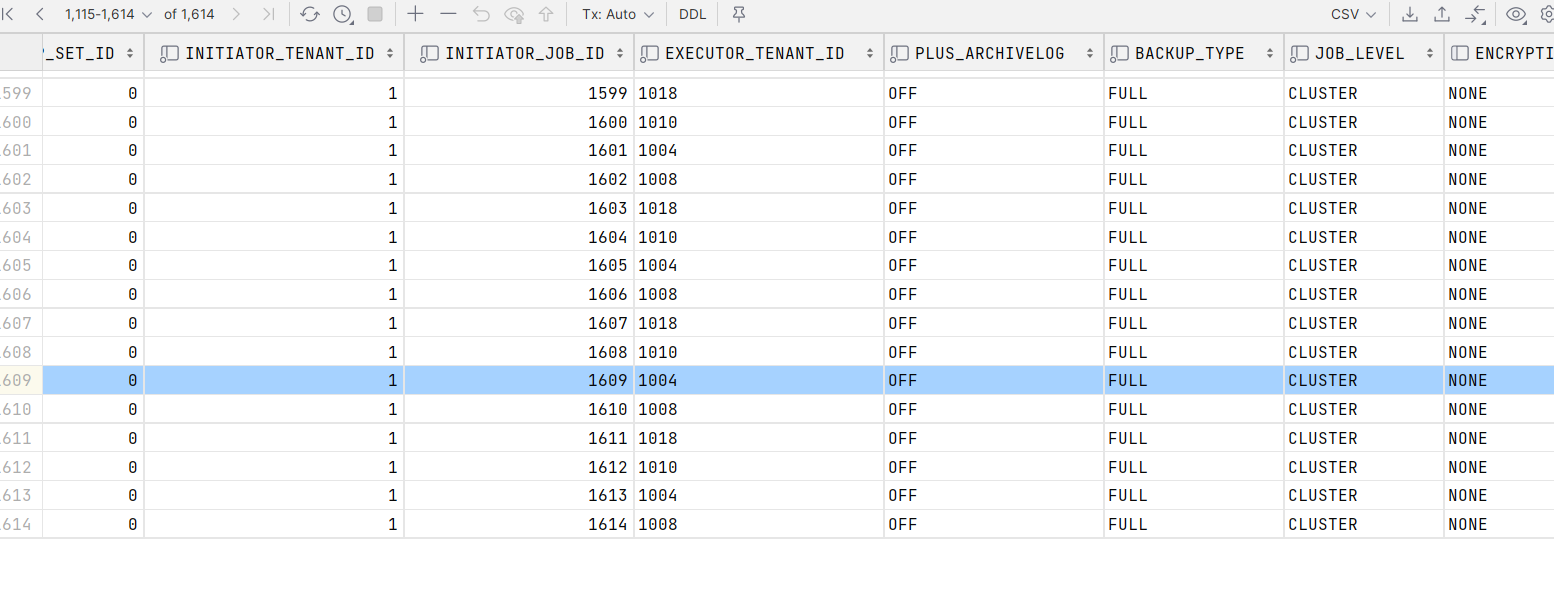Open the Tx: Auto transaction mode dropdown

[x=617, y=14]
